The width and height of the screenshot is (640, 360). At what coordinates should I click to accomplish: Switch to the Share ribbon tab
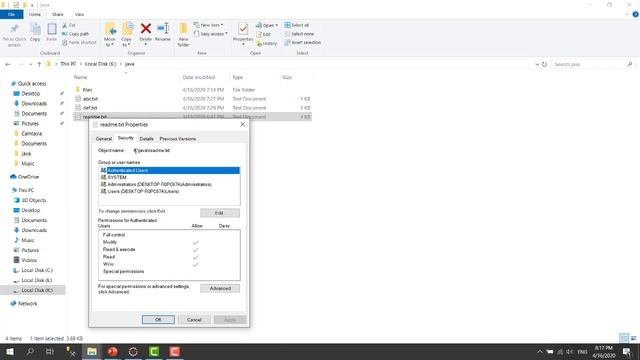(58, 14)
